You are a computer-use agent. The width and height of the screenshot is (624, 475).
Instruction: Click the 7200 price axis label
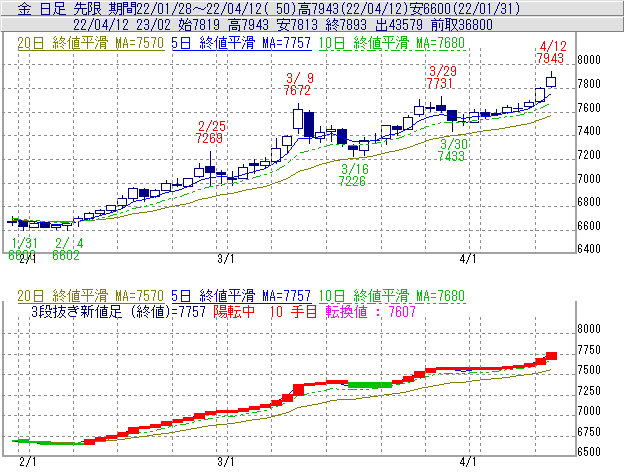click(589, 155)
